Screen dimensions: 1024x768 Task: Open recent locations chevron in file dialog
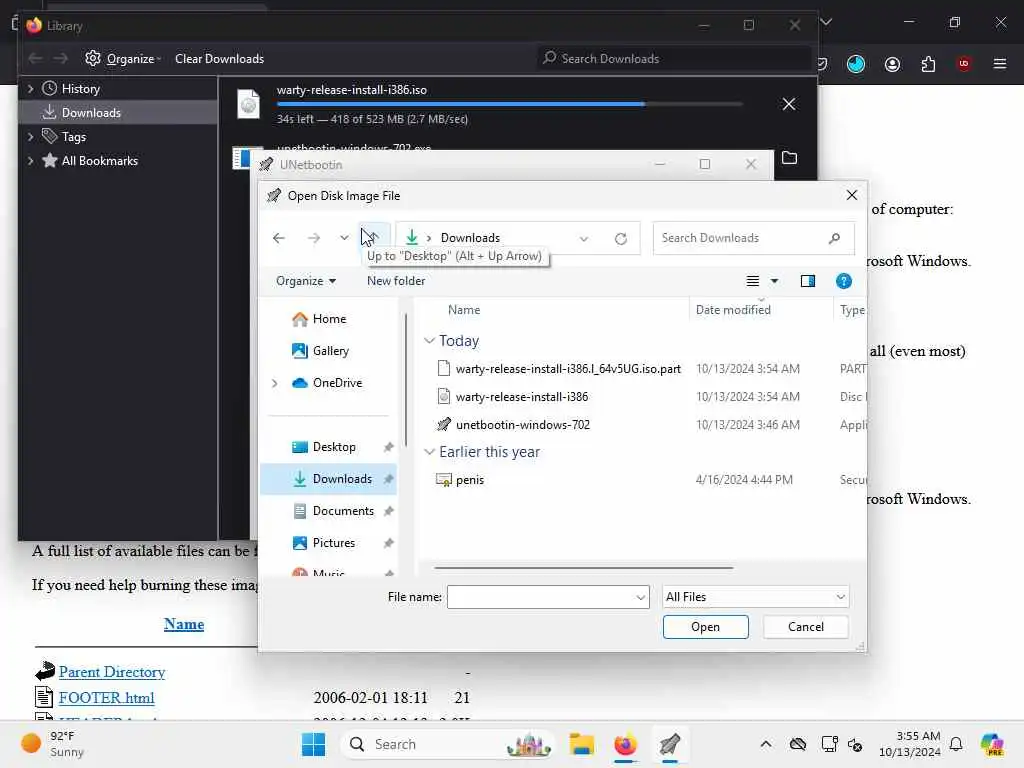coord(344,238)
